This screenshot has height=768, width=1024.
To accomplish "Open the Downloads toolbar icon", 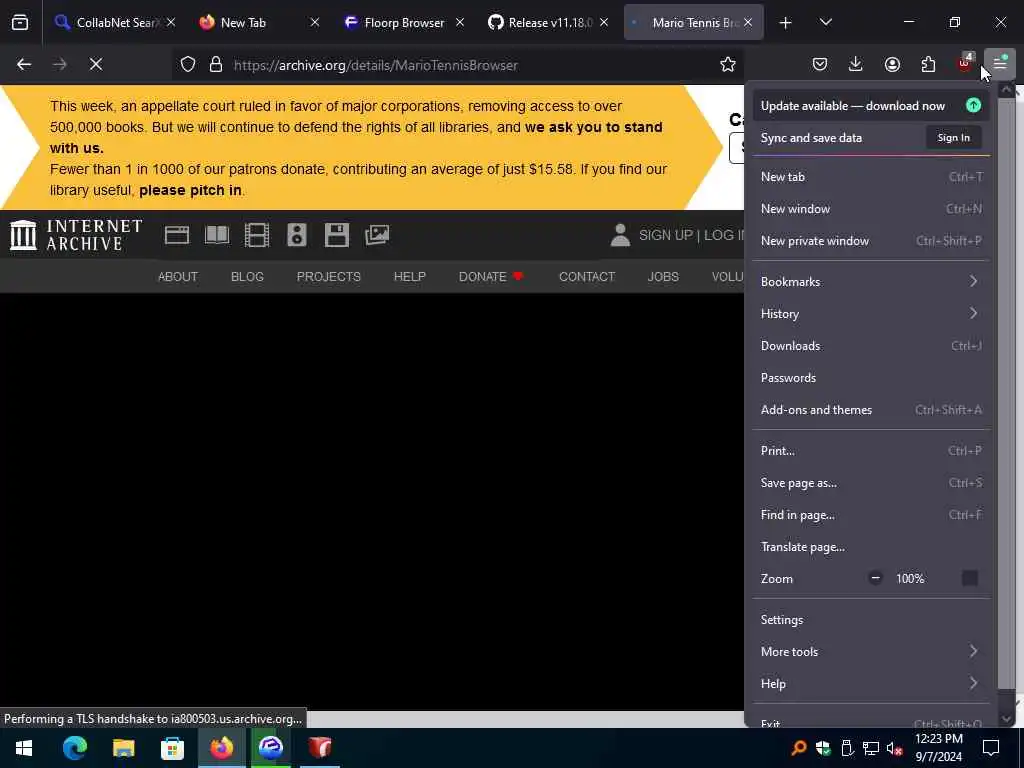I will click(x=856, y=64).
